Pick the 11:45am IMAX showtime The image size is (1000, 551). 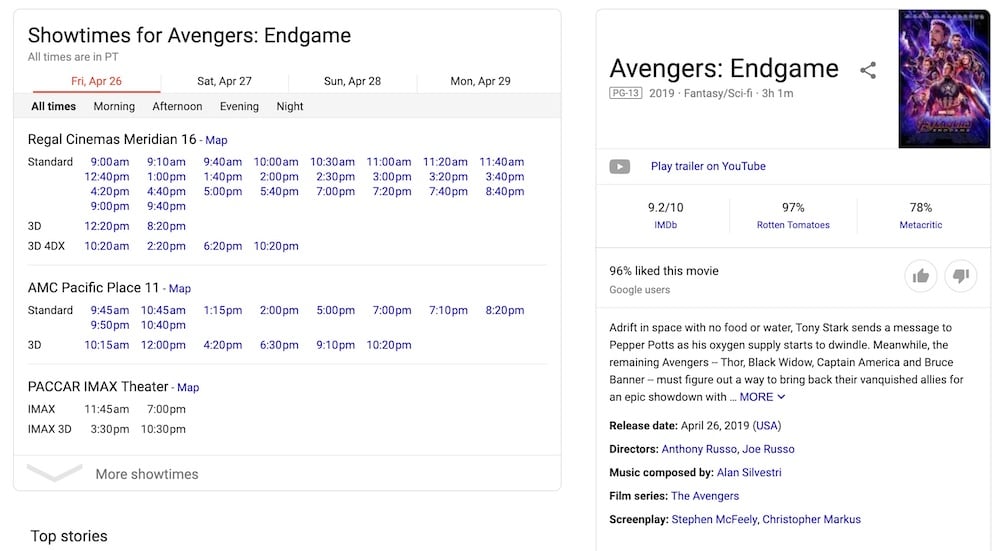(104, 409)
